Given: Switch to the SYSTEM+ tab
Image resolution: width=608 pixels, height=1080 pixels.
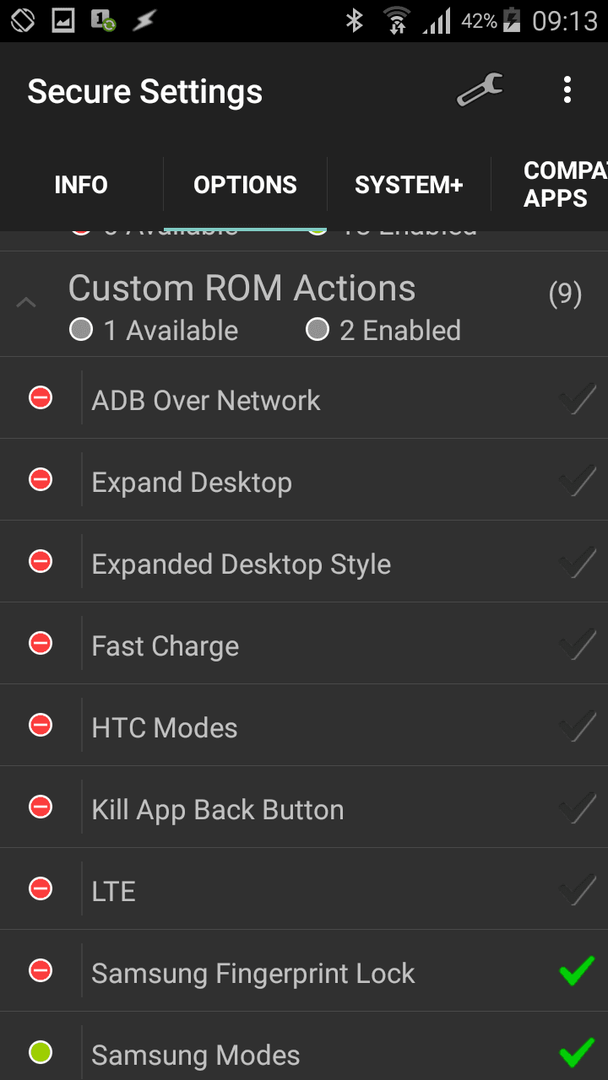Looking at the screenshot, I should pos(409,185).
